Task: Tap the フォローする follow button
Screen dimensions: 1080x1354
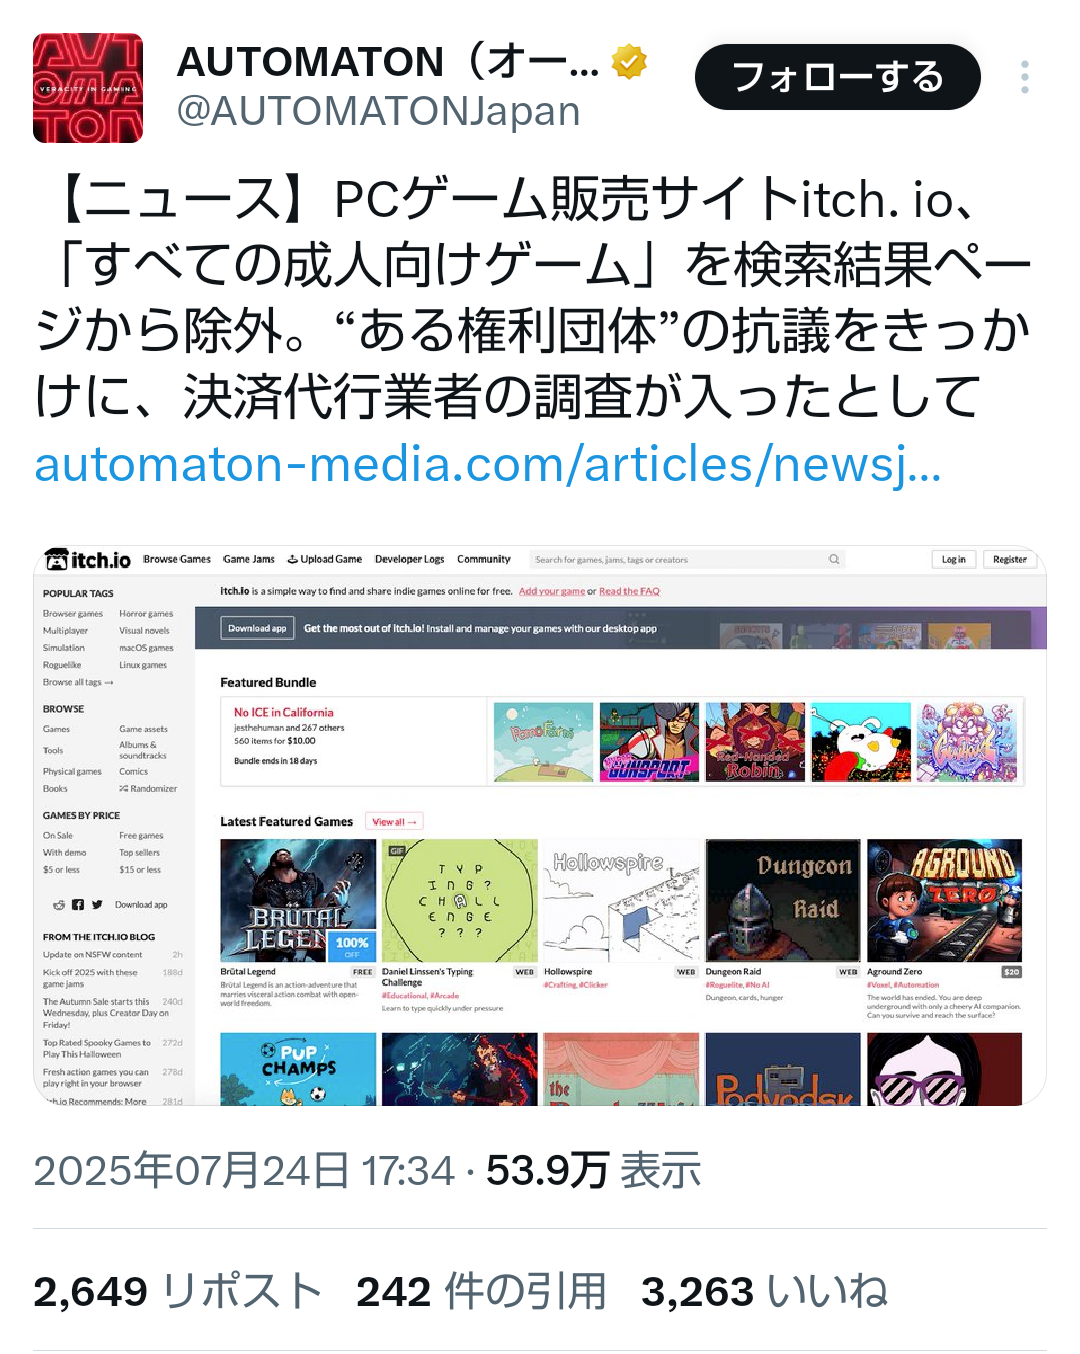Action: [x=838, y=77]
